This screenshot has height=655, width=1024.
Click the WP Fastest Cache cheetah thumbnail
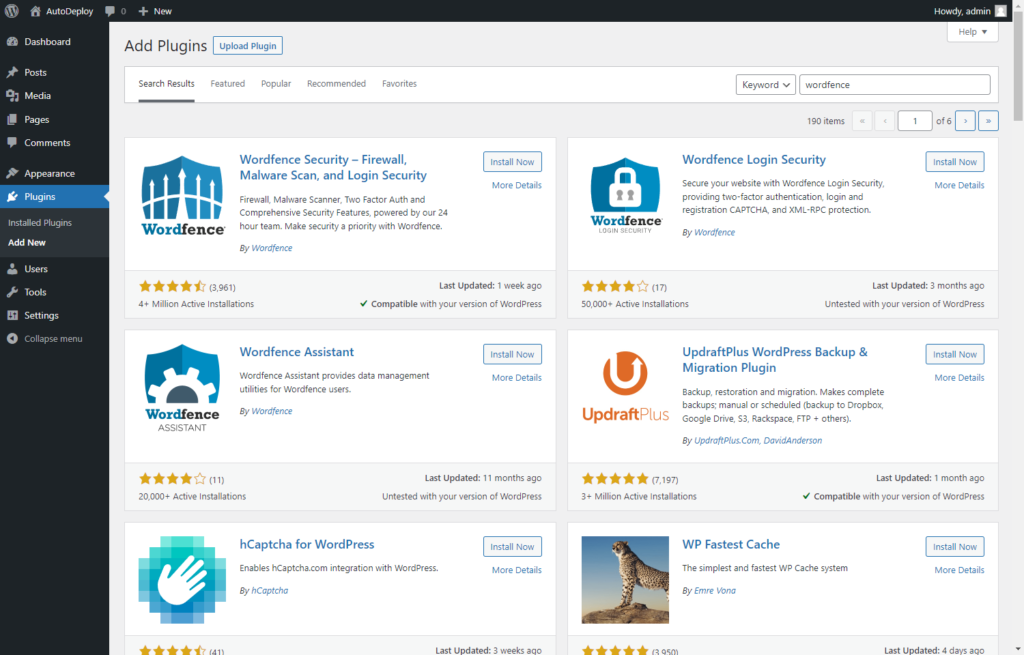click(625, 580)
